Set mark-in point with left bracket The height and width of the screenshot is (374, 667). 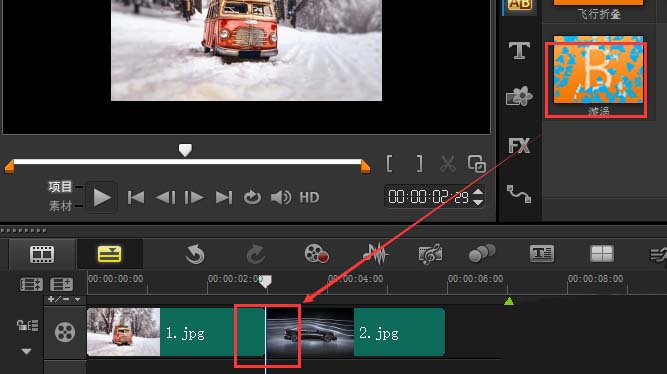[389, 163]
